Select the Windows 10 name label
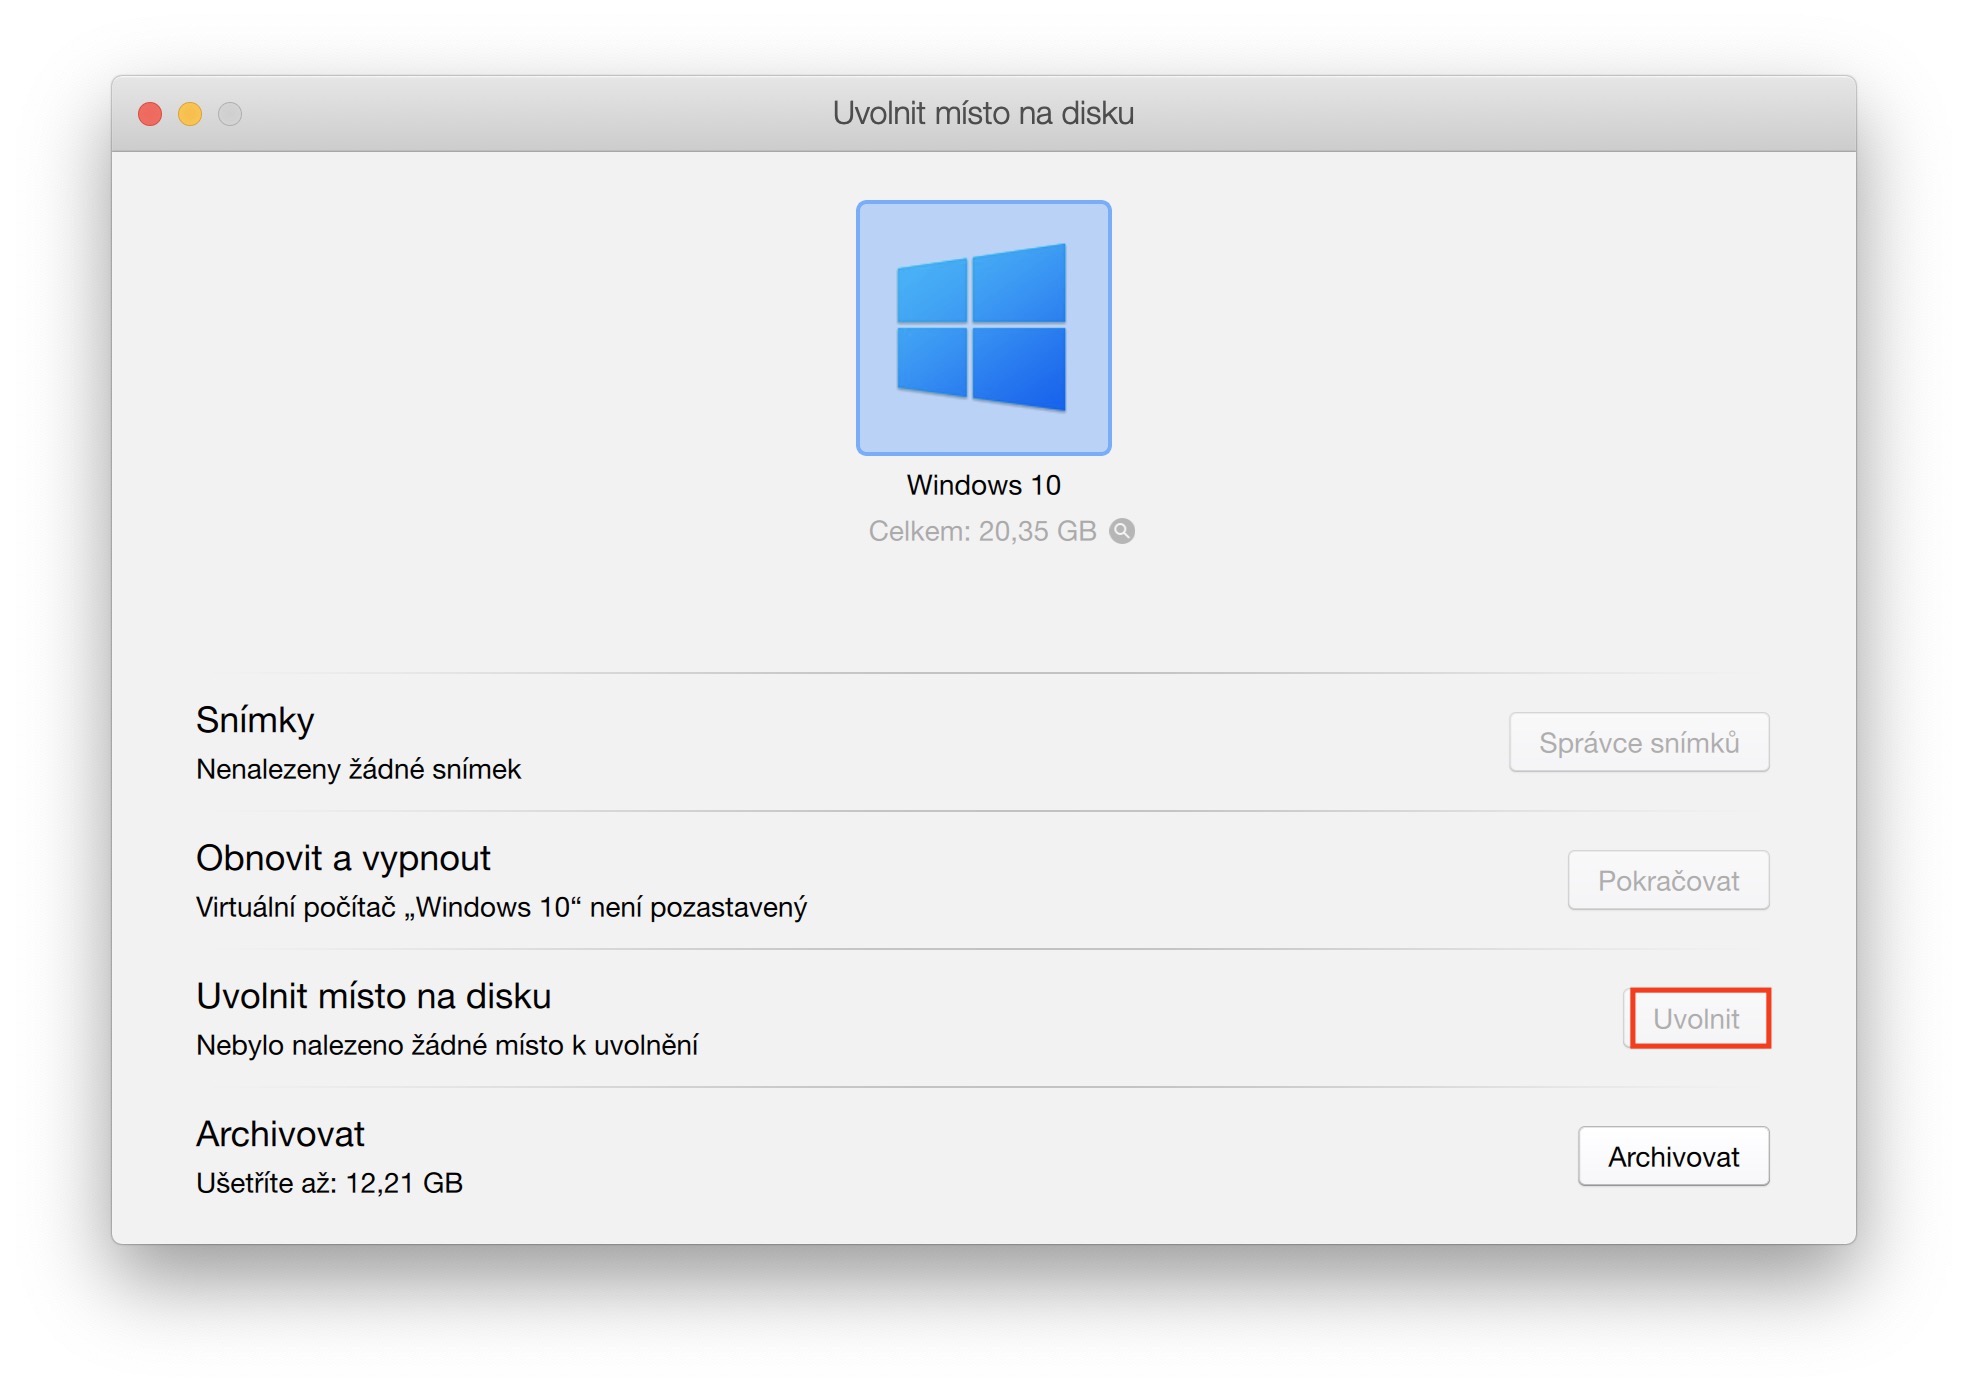The height and width of the screenshot is (1392, 1968). [983, 485]
